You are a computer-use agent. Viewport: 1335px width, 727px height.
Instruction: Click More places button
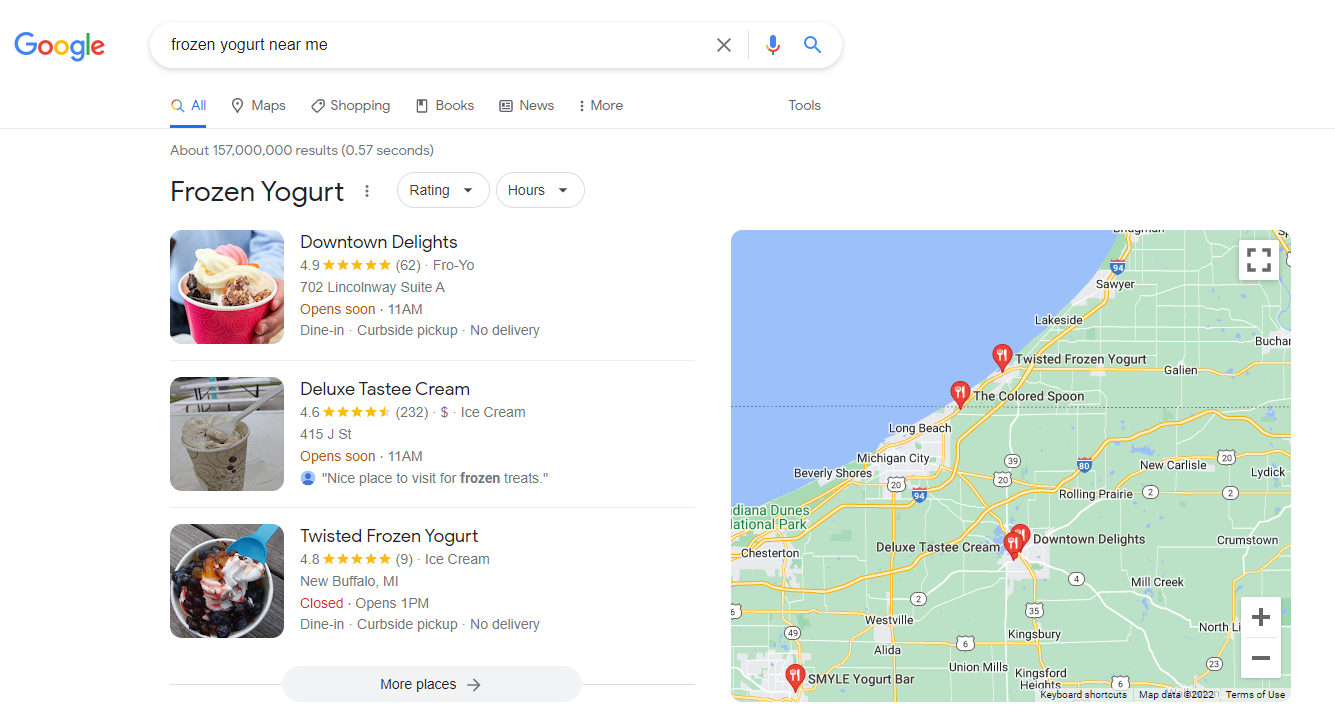431,684
